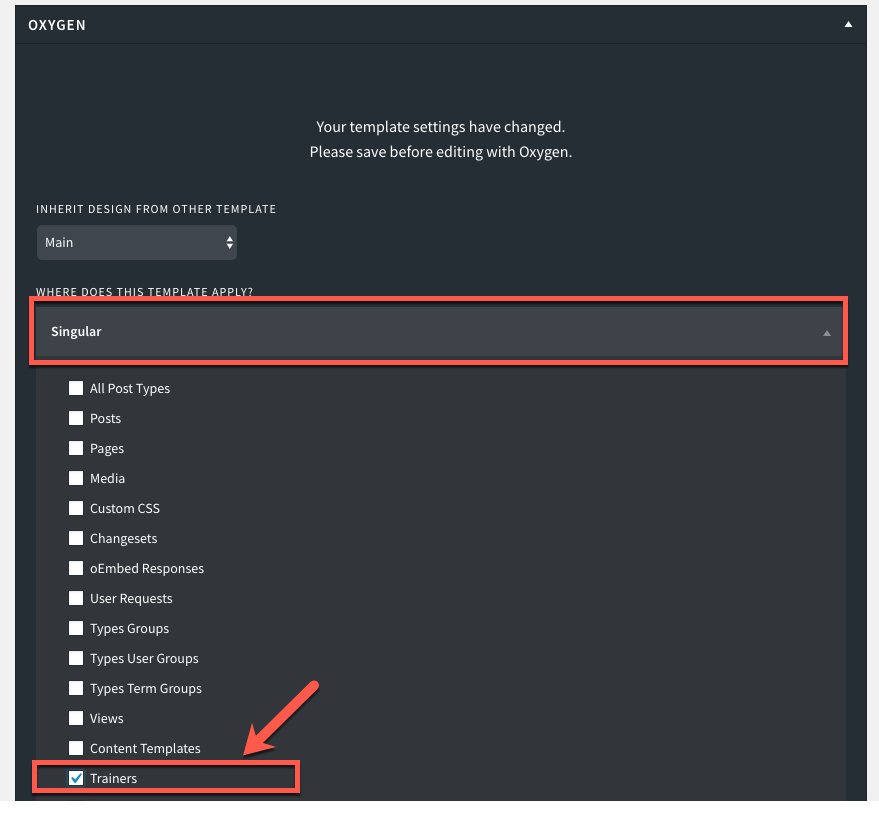Check the Views checkbox
Screen dimensions: 879x813
[76, 718]
